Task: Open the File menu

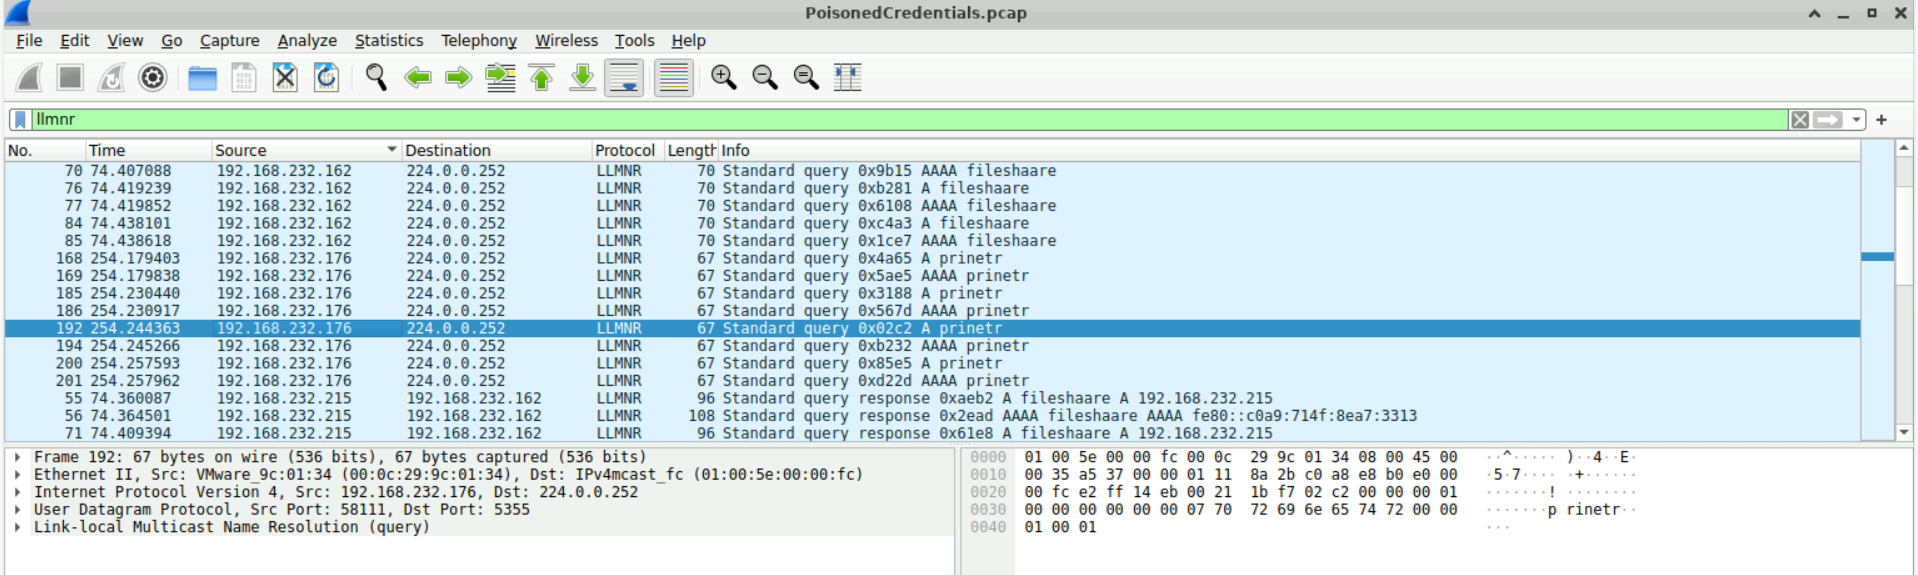Action: pos(29,41)
